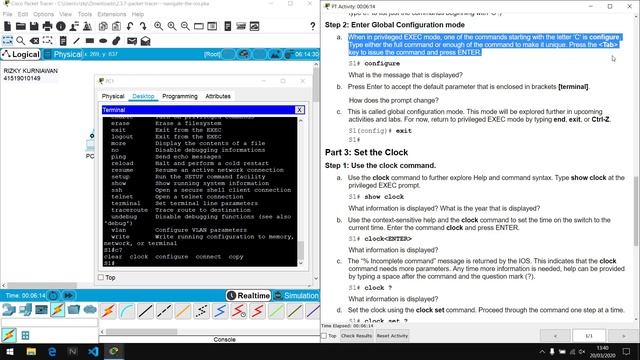Choose the Draw Line tool
Screen dimensions: 640x360
pyautogui.click(x=76, y=40)
